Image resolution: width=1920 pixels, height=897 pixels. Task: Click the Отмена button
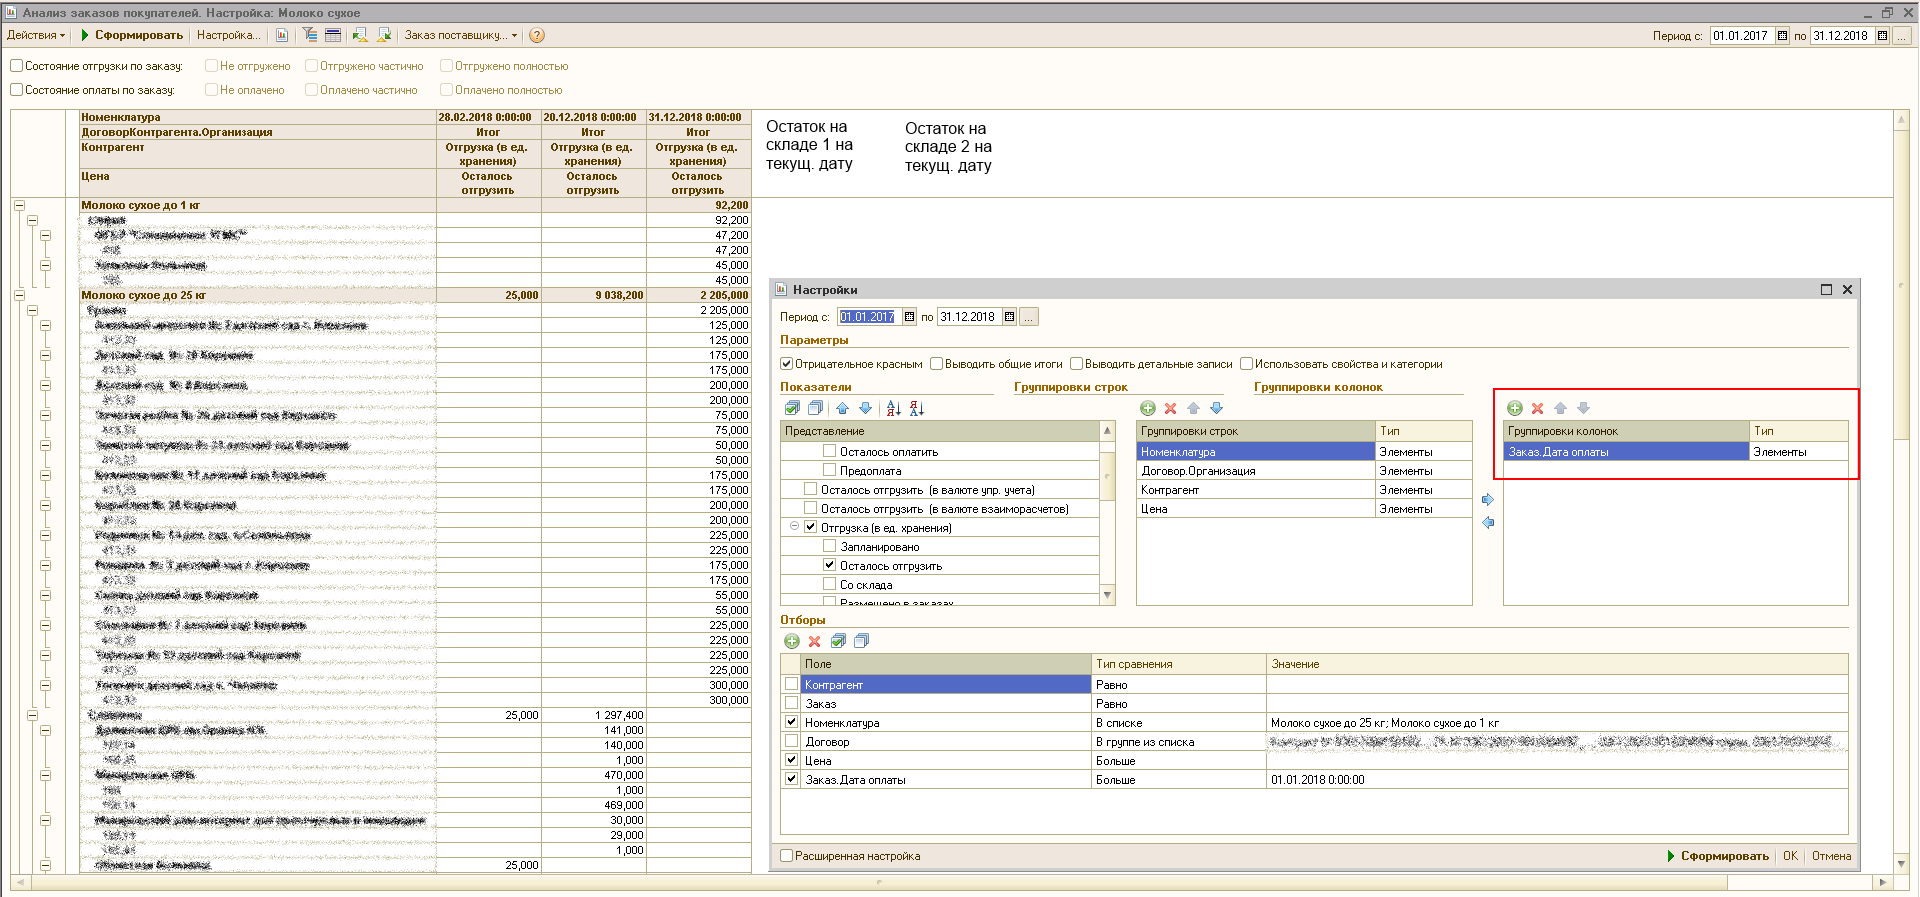pyautogui.click(x=1831, y=856)
